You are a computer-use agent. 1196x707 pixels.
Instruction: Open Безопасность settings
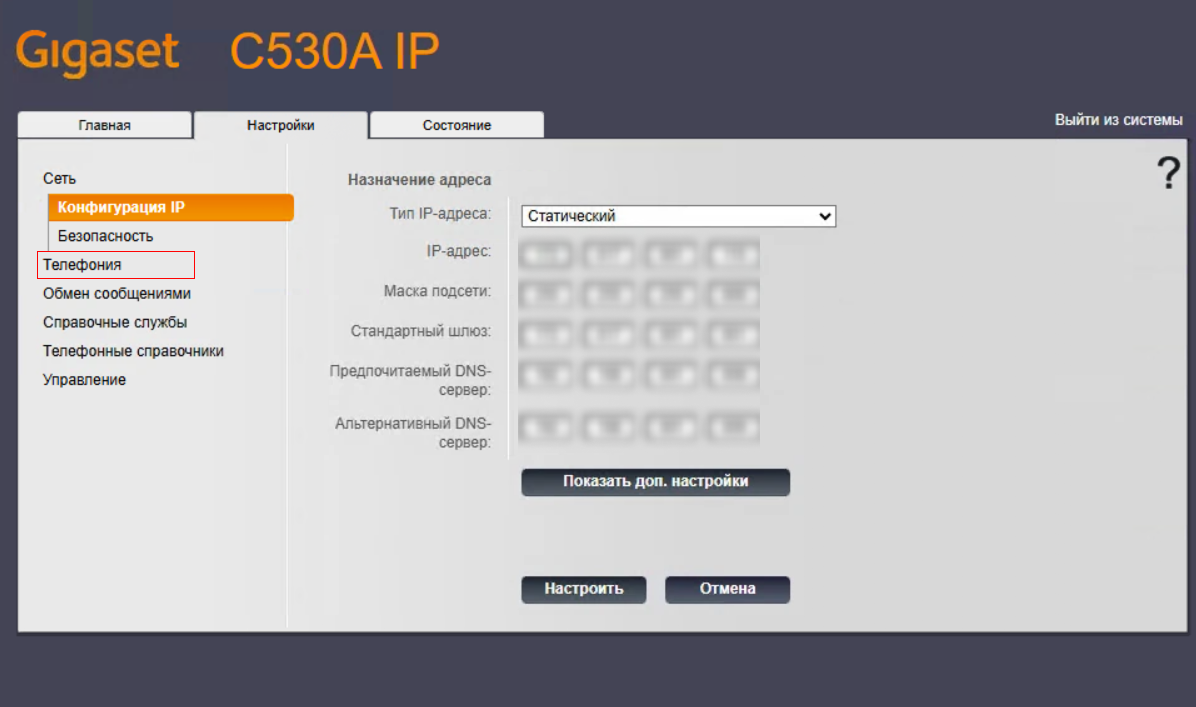pyautogui.click(x=105, y=236)
